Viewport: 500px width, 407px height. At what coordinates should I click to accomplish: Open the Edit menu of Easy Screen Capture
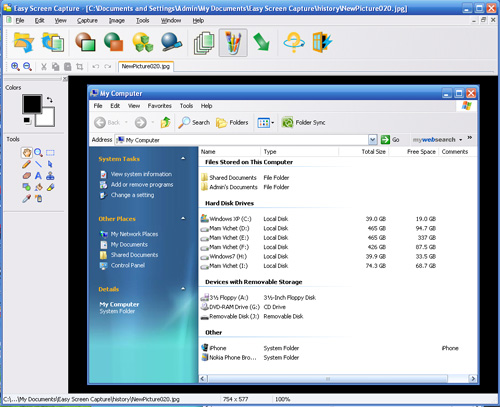point(39,20)
